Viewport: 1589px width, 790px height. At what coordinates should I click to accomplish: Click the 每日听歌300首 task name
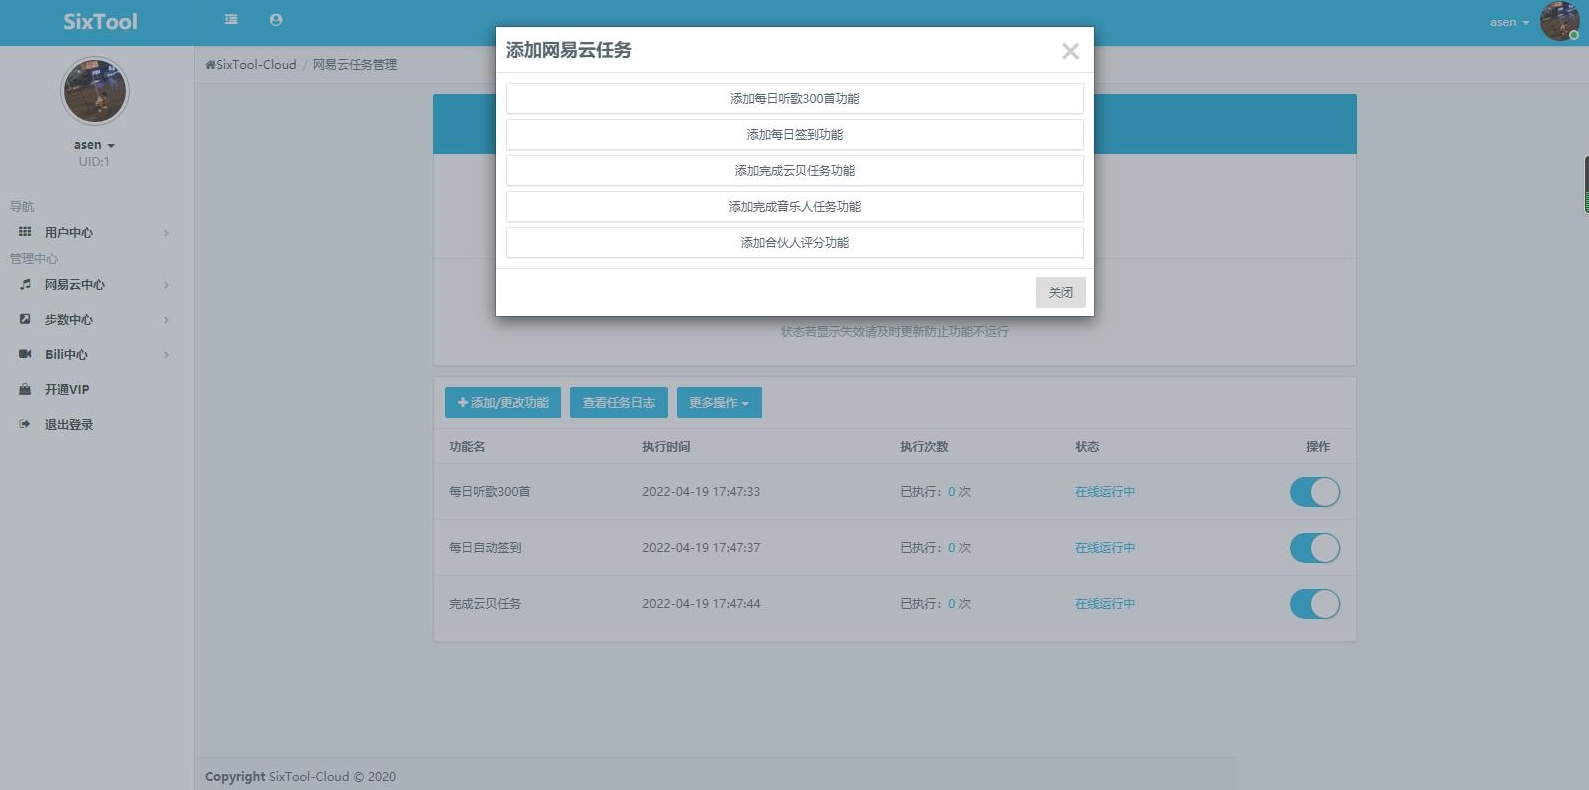490,492
